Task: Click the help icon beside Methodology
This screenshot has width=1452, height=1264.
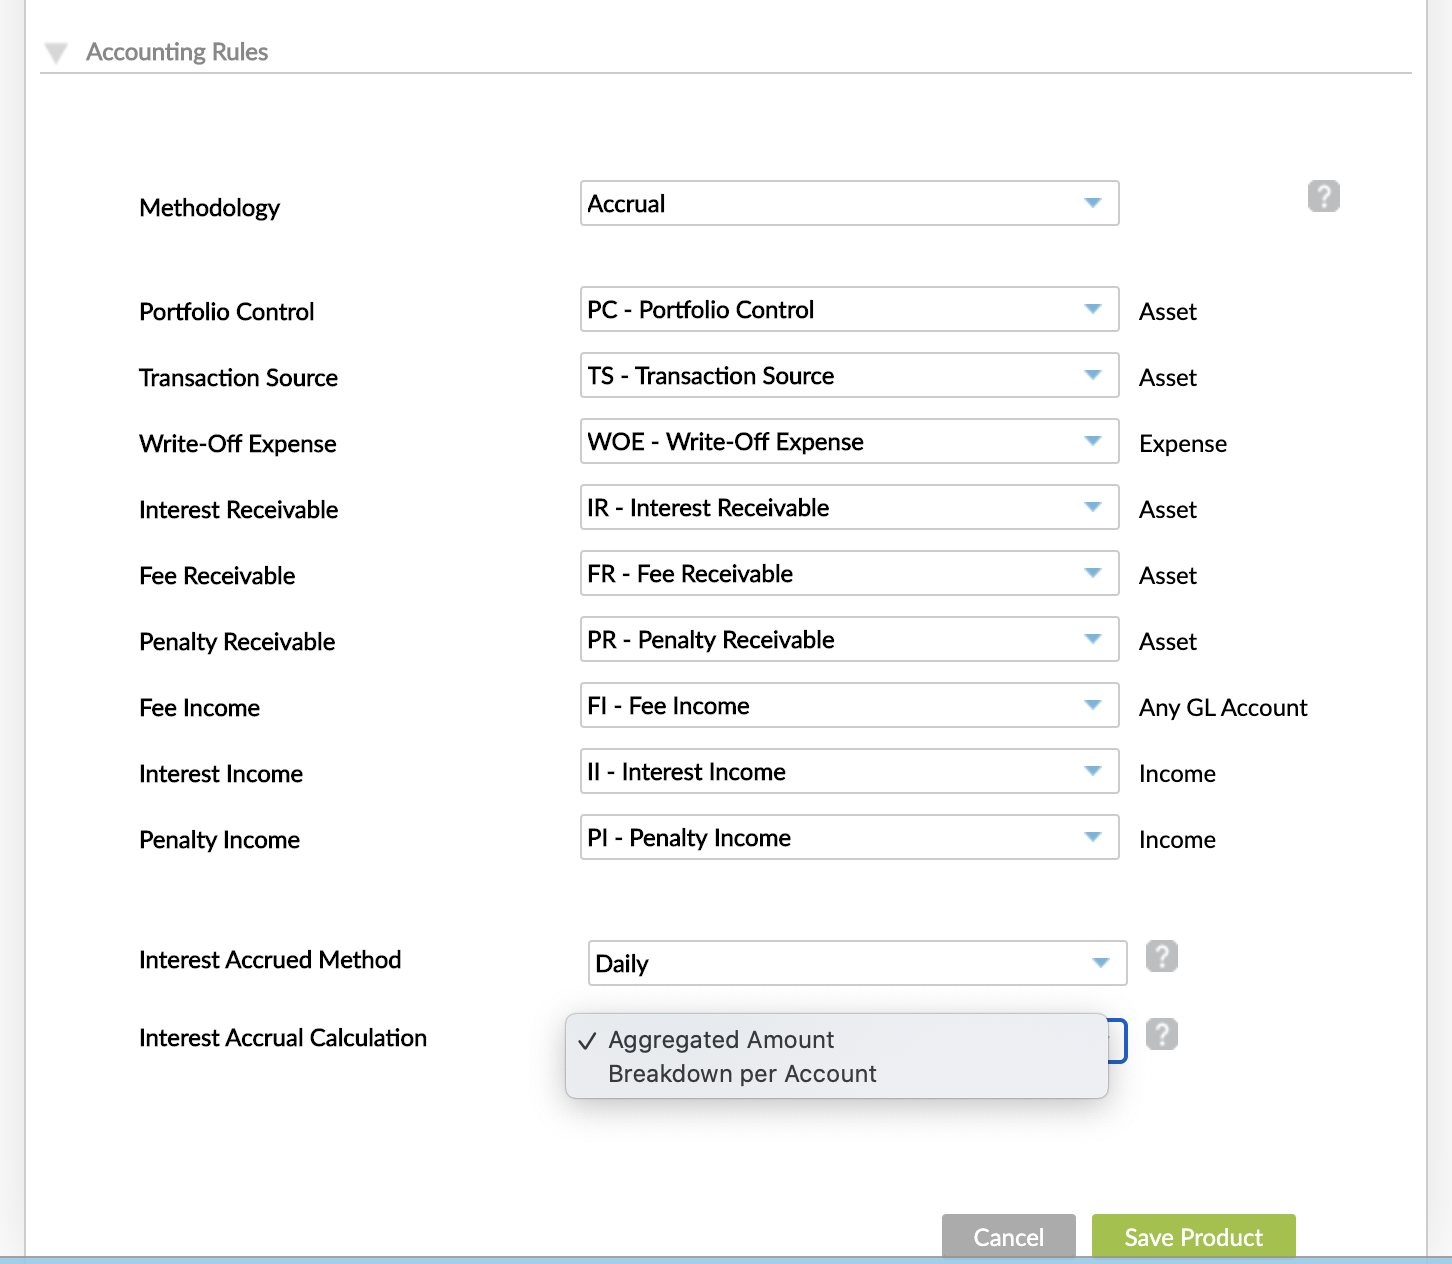Action: [1323, 197]
